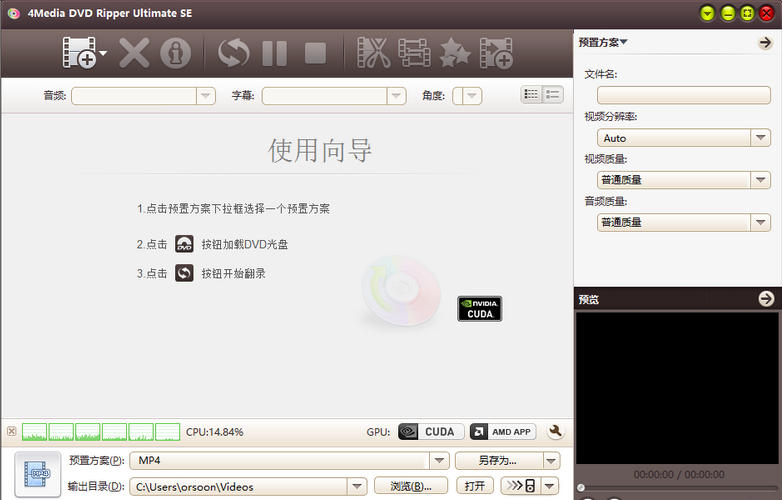This screenshot has height=500, width=782.
Task: Click the 使用向导 guide heading
Action: 320,151
